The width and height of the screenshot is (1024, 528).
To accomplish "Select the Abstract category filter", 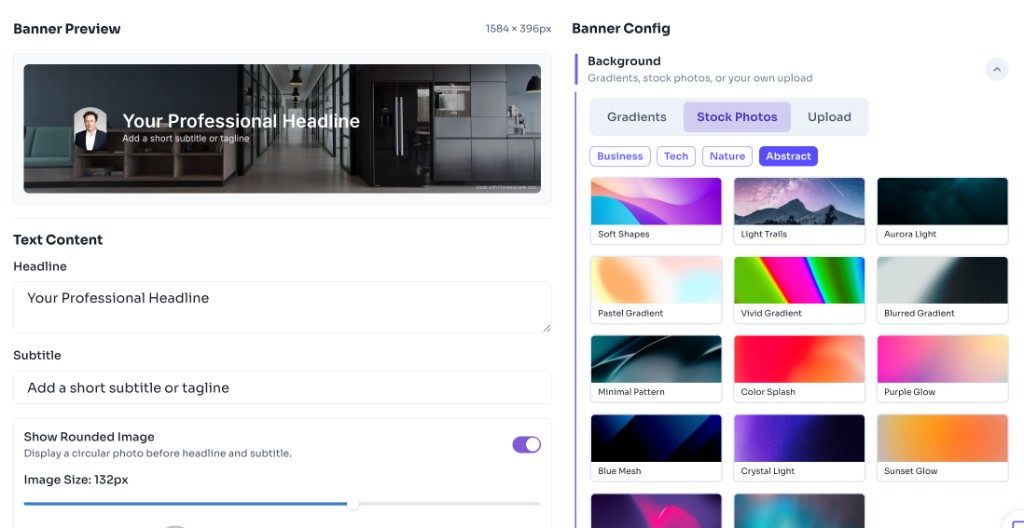I will coord(788,156).
